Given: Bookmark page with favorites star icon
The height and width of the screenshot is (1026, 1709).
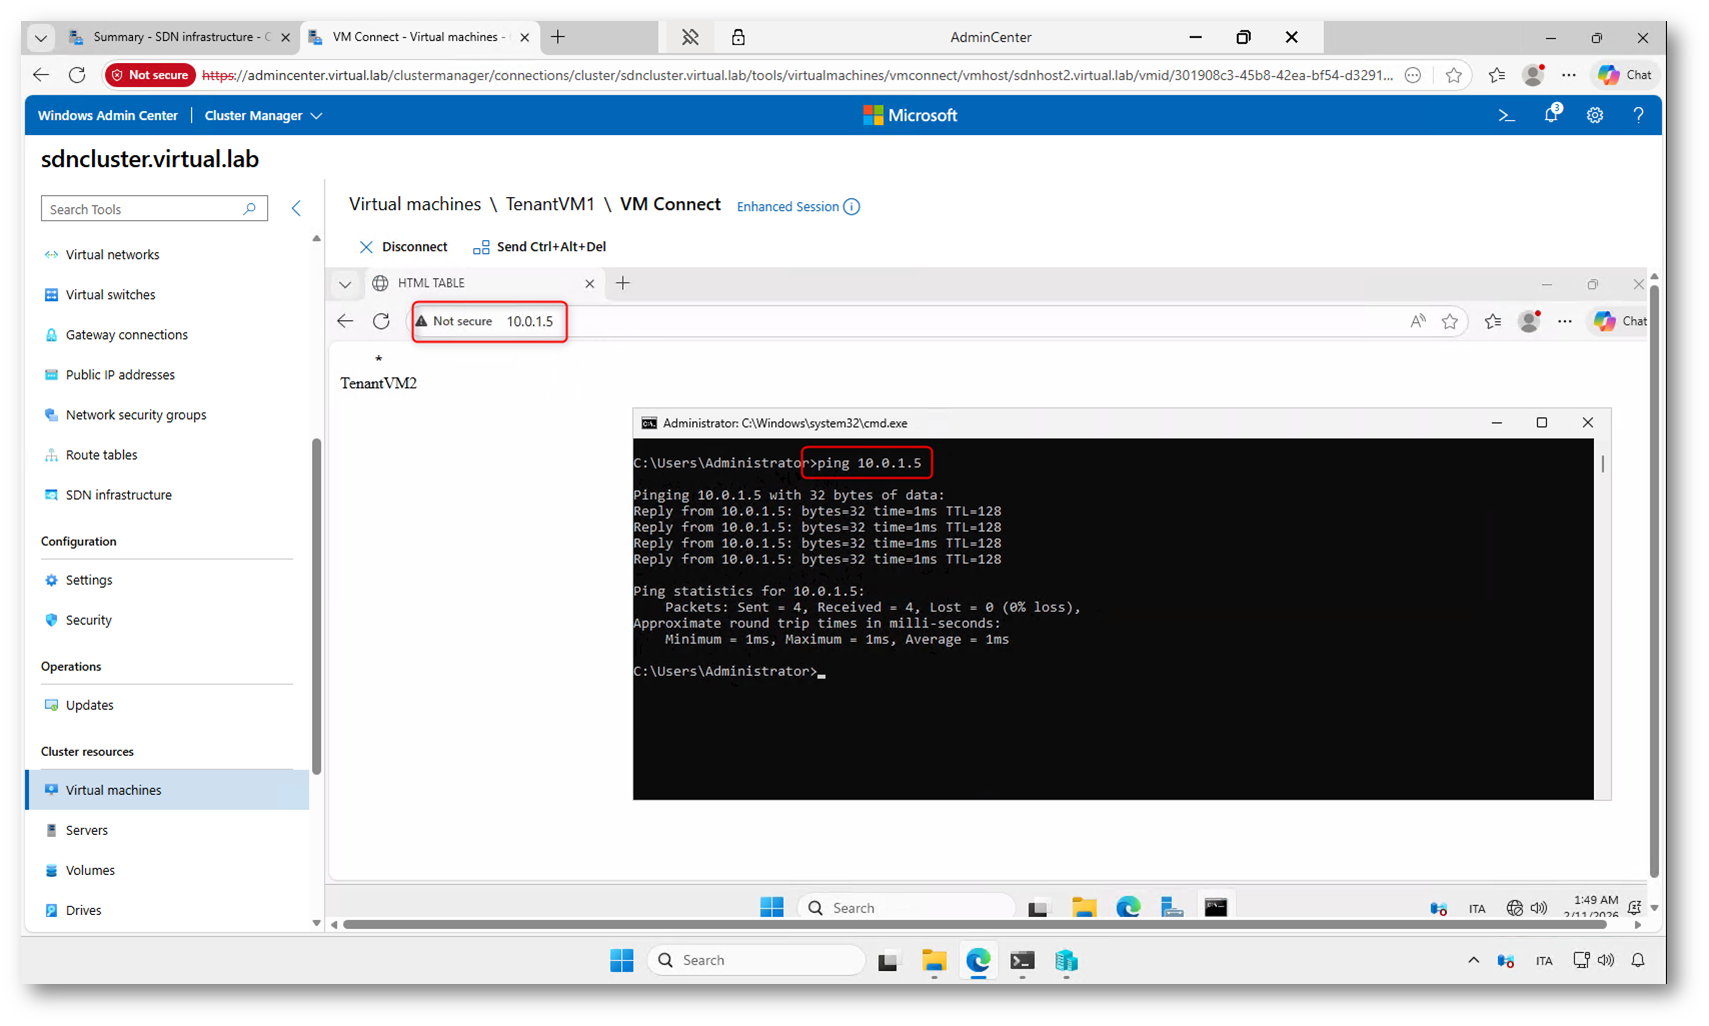Looking at the screenshot, I should coord(1453,75).
